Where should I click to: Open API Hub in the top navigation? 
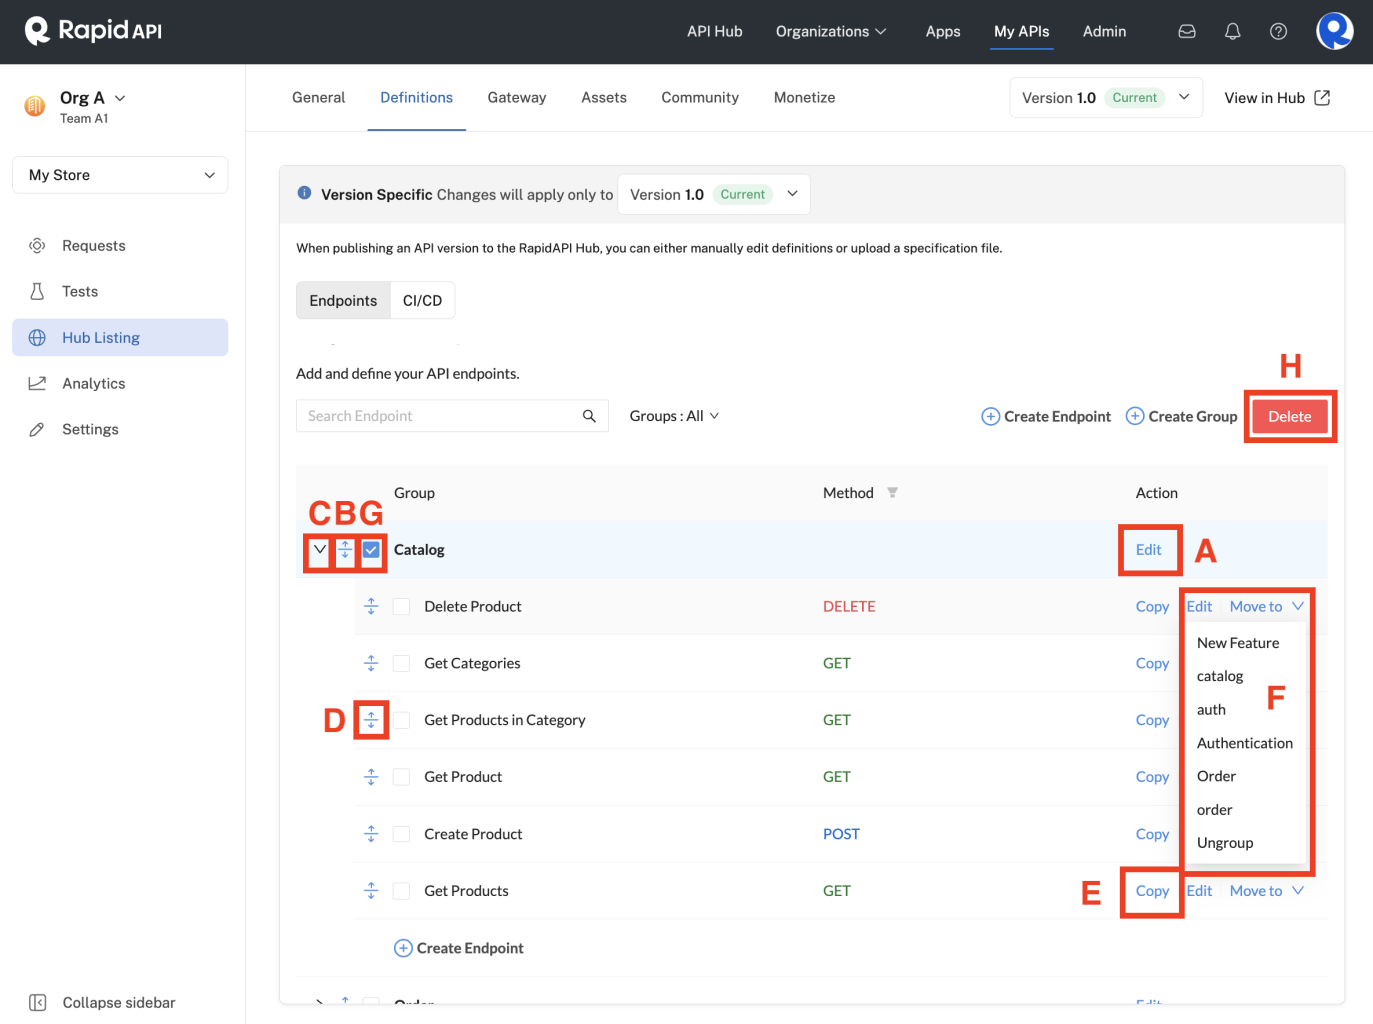715,32
